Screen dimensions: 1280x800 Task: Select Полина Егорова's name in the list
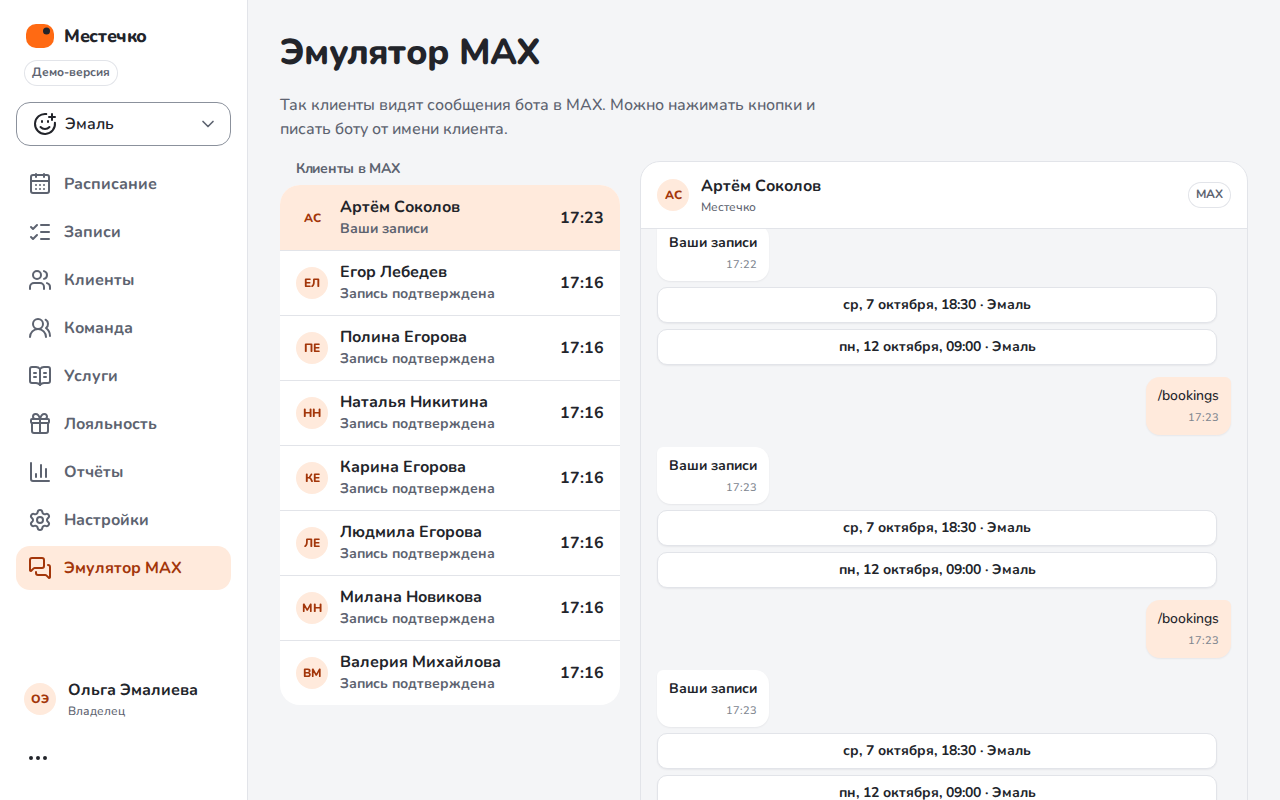[x=403, y=337]
